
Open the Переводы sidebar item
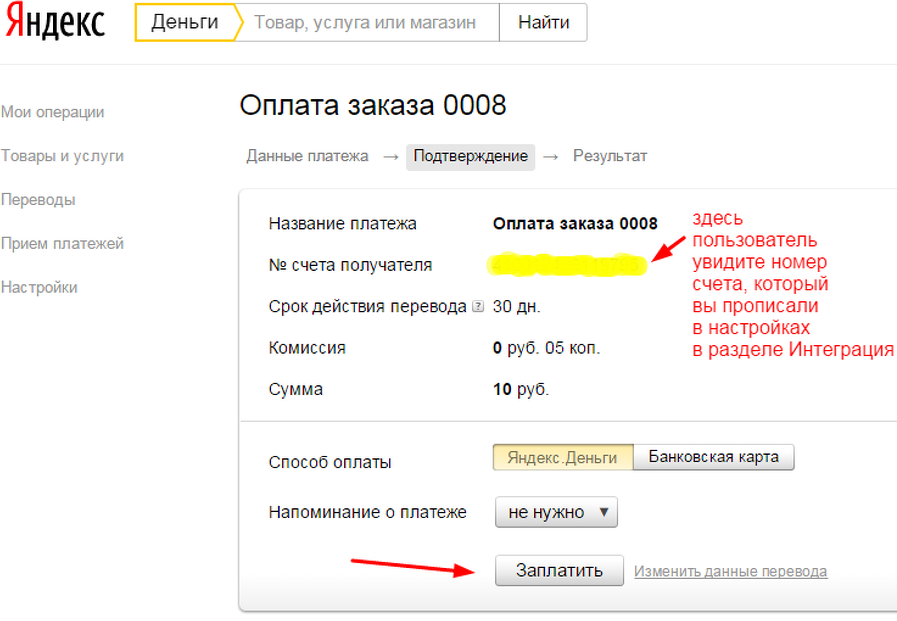pos(38,200)
